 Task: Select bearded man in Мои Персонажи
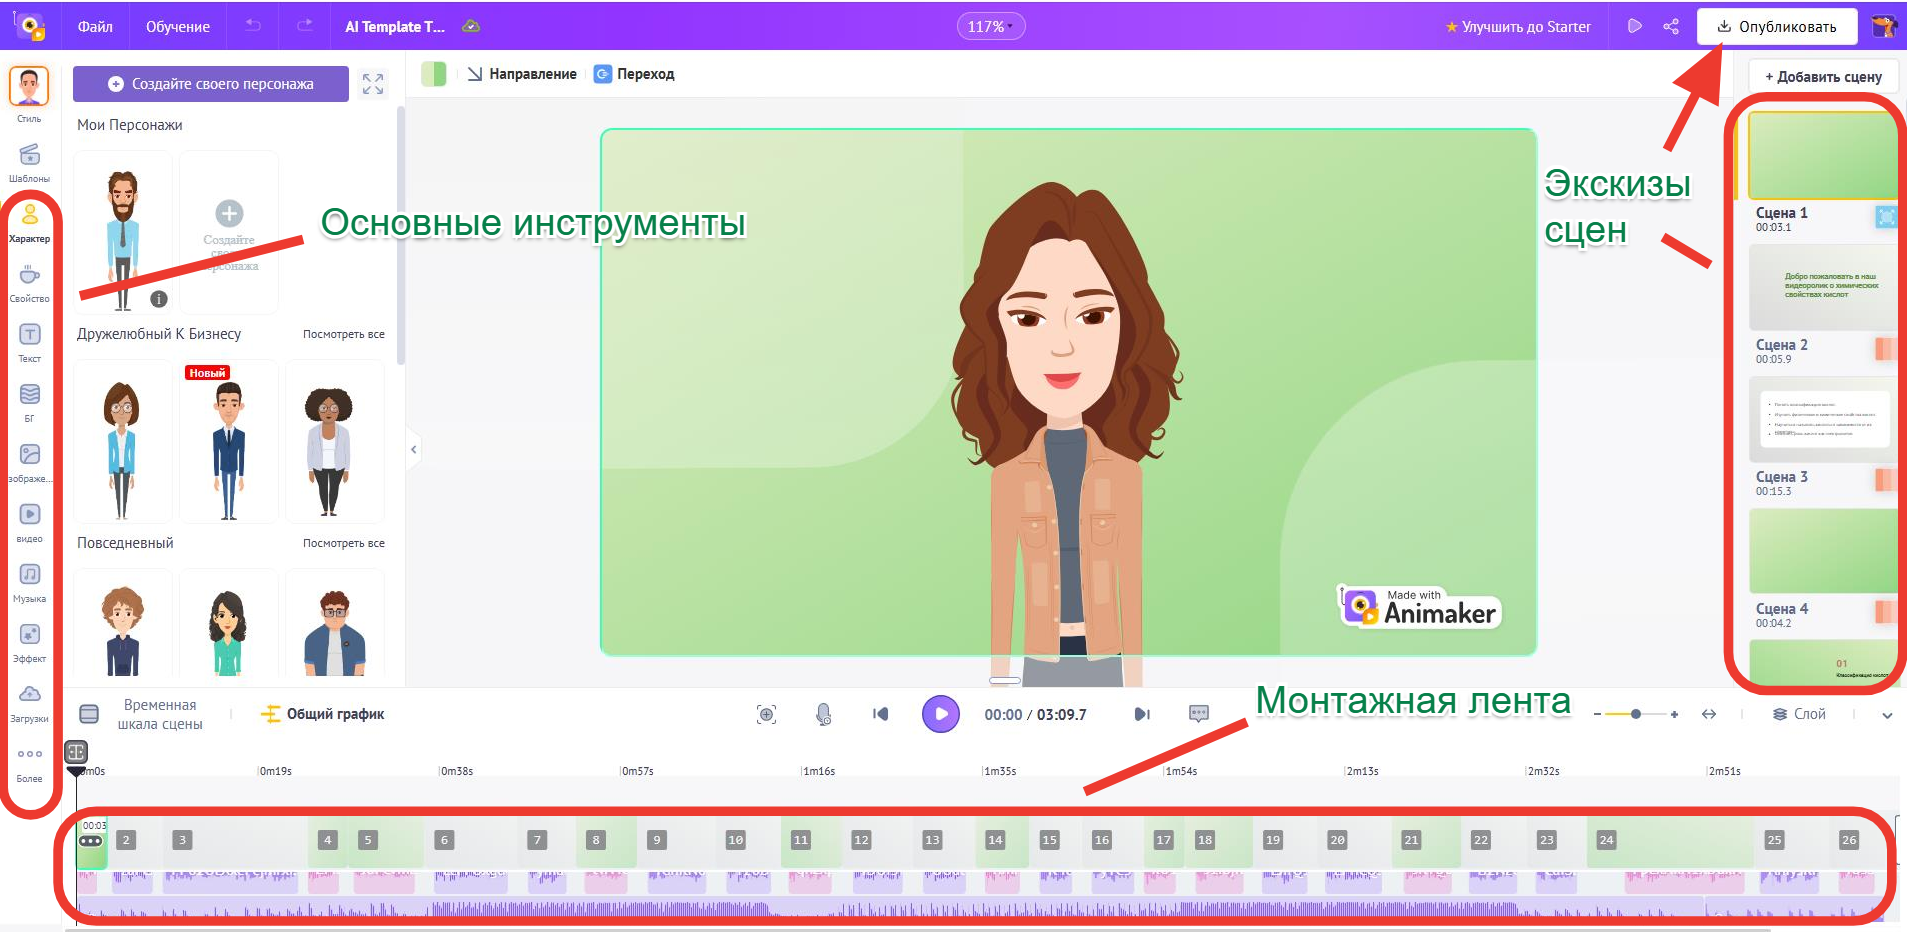123,232
